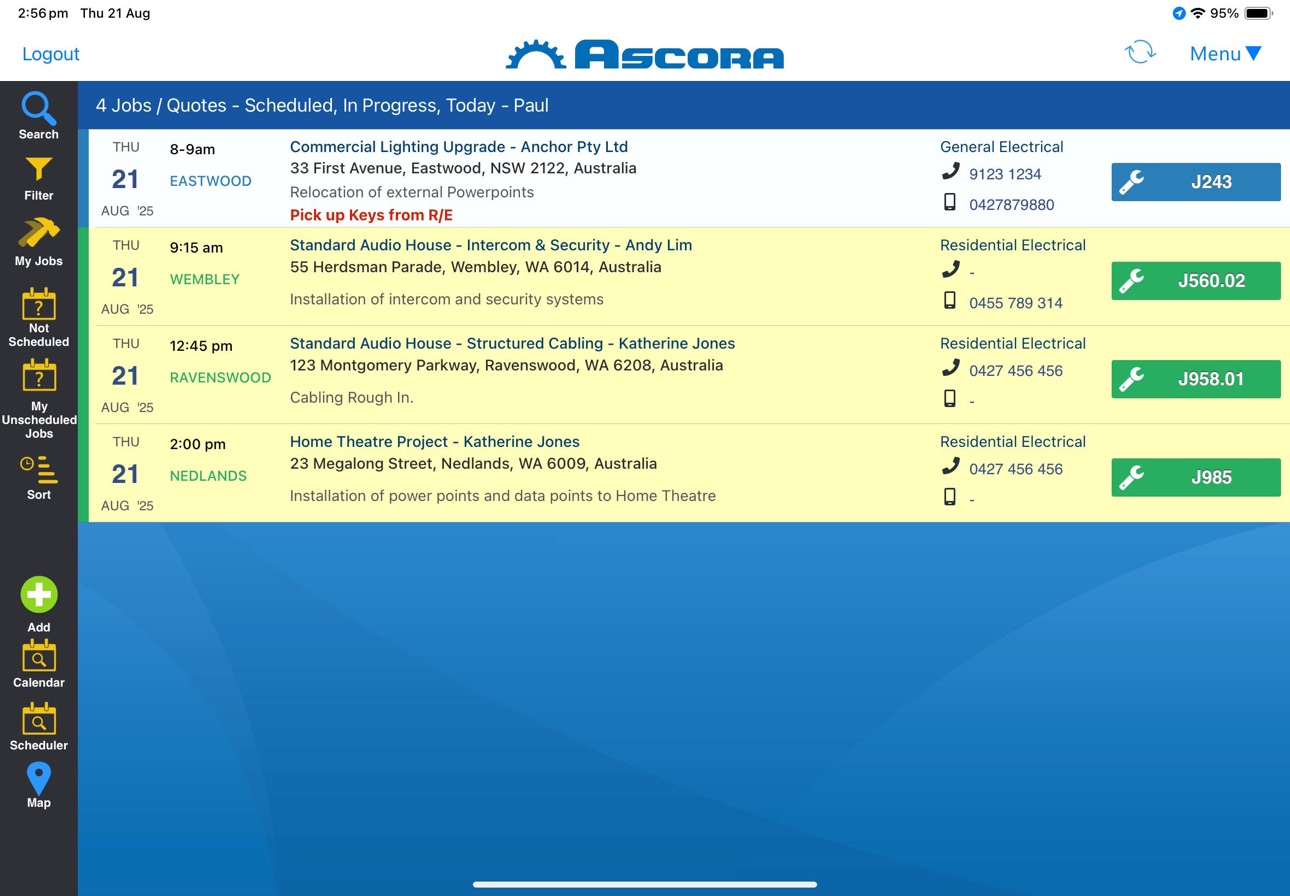This screenshot has height=896, width=1290.
Task: Tap the home indicator bar at bottom
Action: point(645,884)
